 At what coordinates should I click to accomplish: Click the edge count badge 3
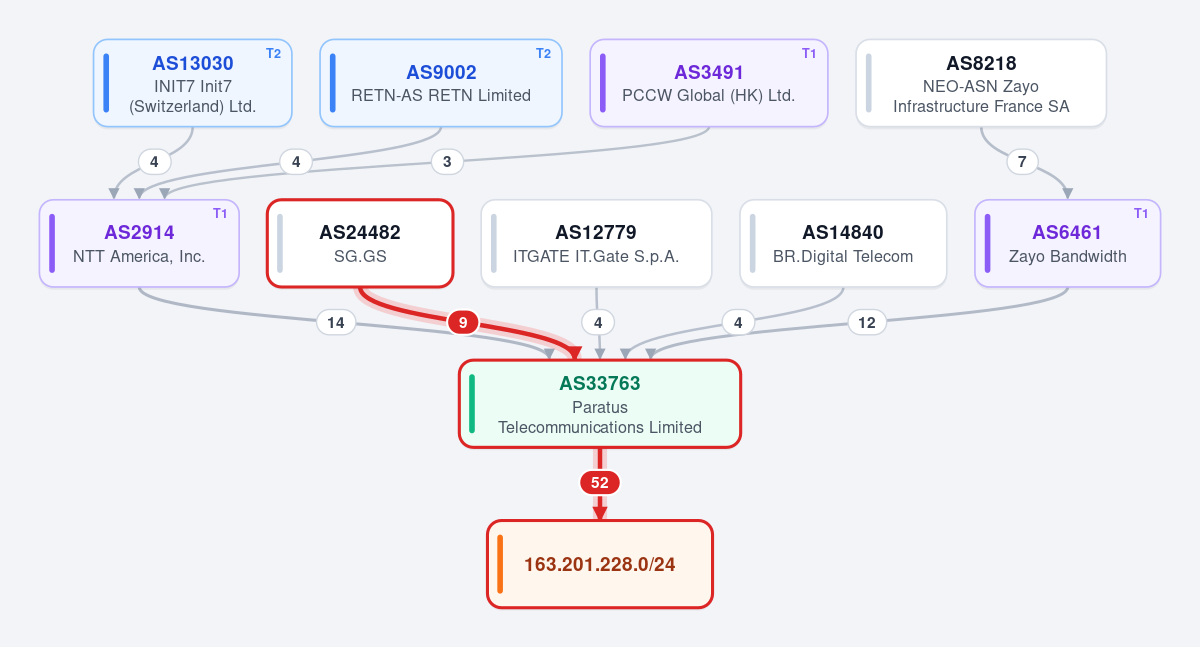(447, 161)
